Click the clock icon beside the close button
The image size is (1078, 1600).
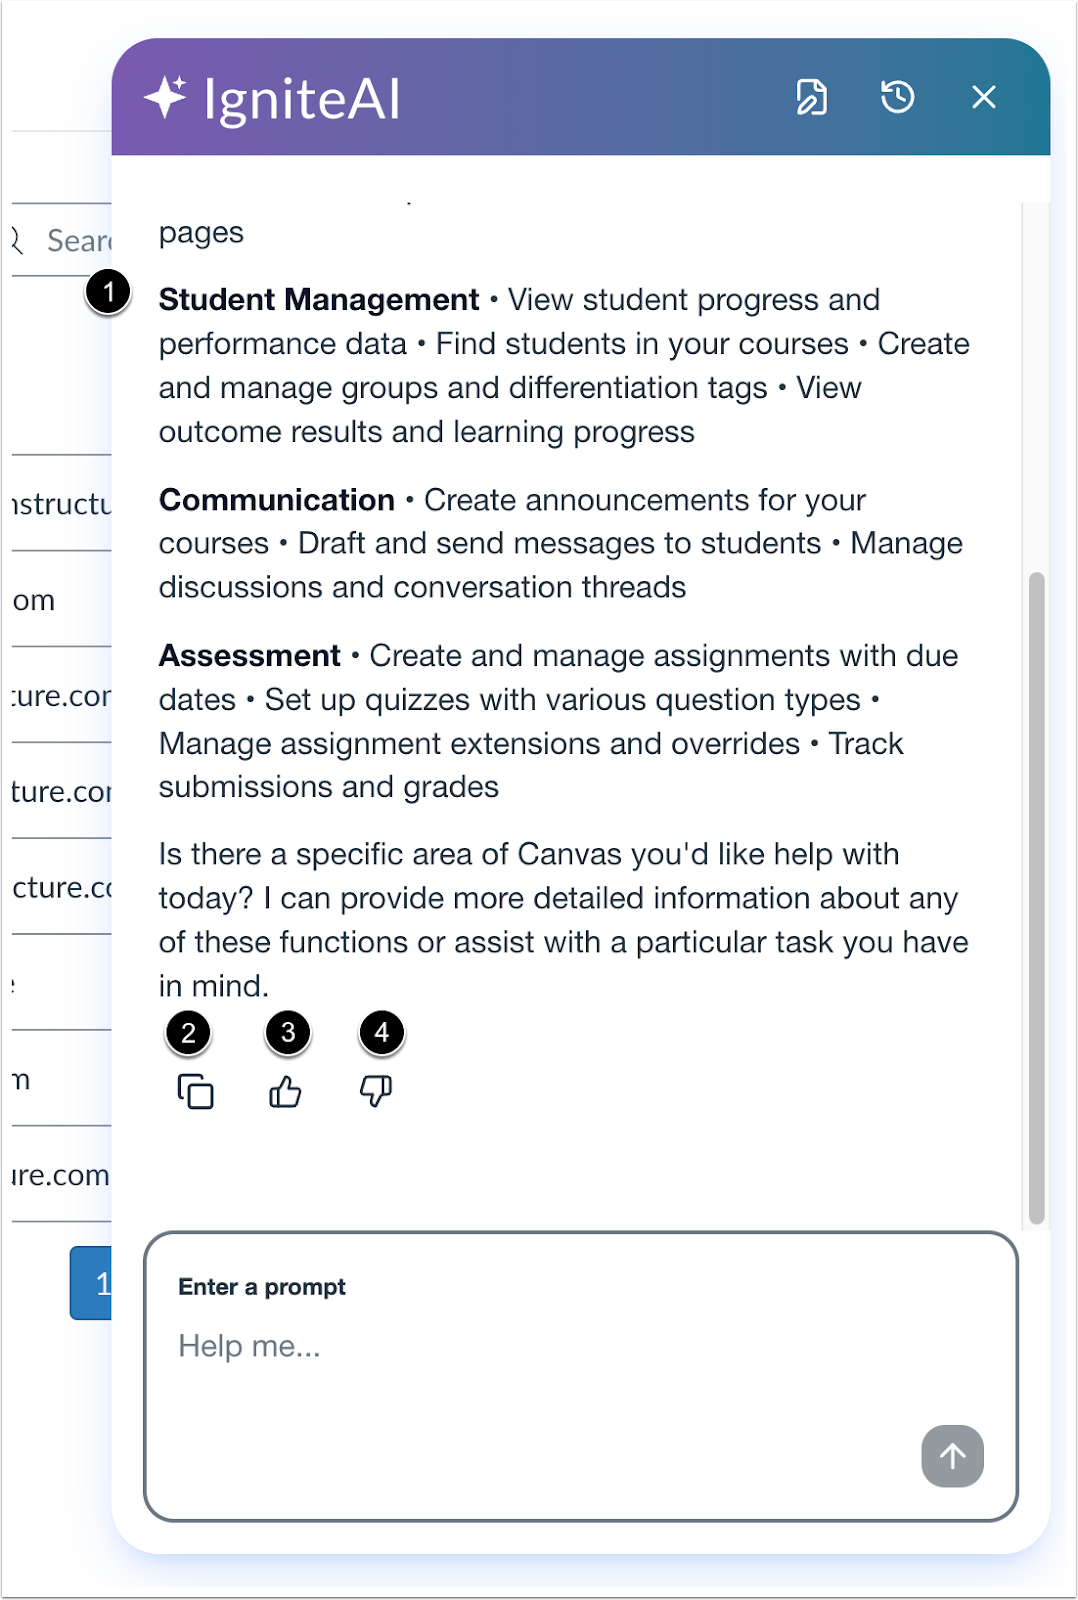click(898, 98)
